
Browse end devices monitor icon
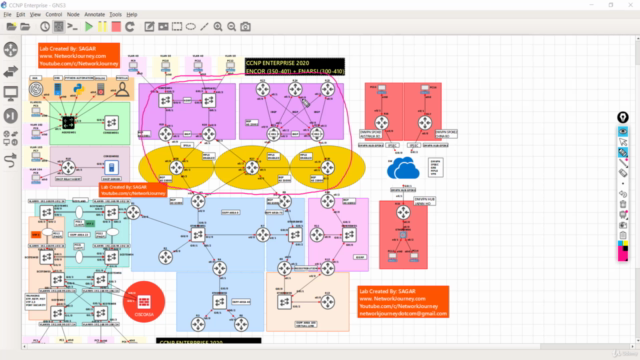point(11,93)
